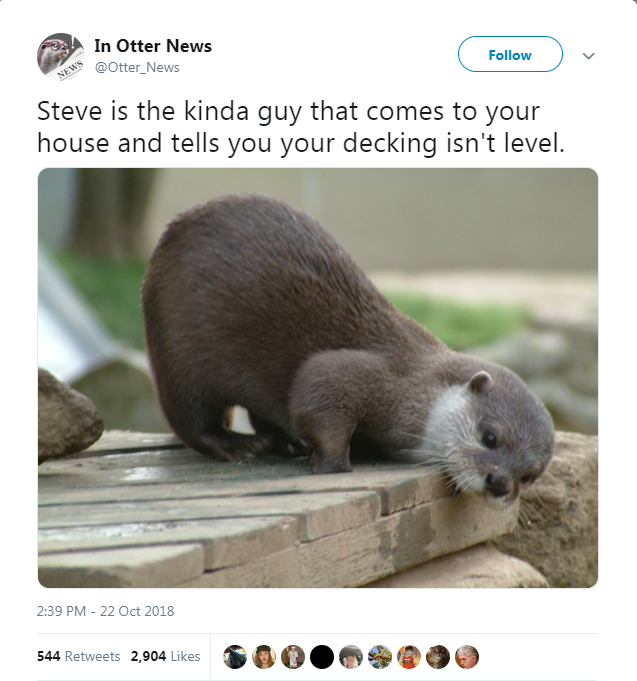The image size is (637, 681).
Task: Open the solid black circle avatar
Action: [x=322, y=657]
